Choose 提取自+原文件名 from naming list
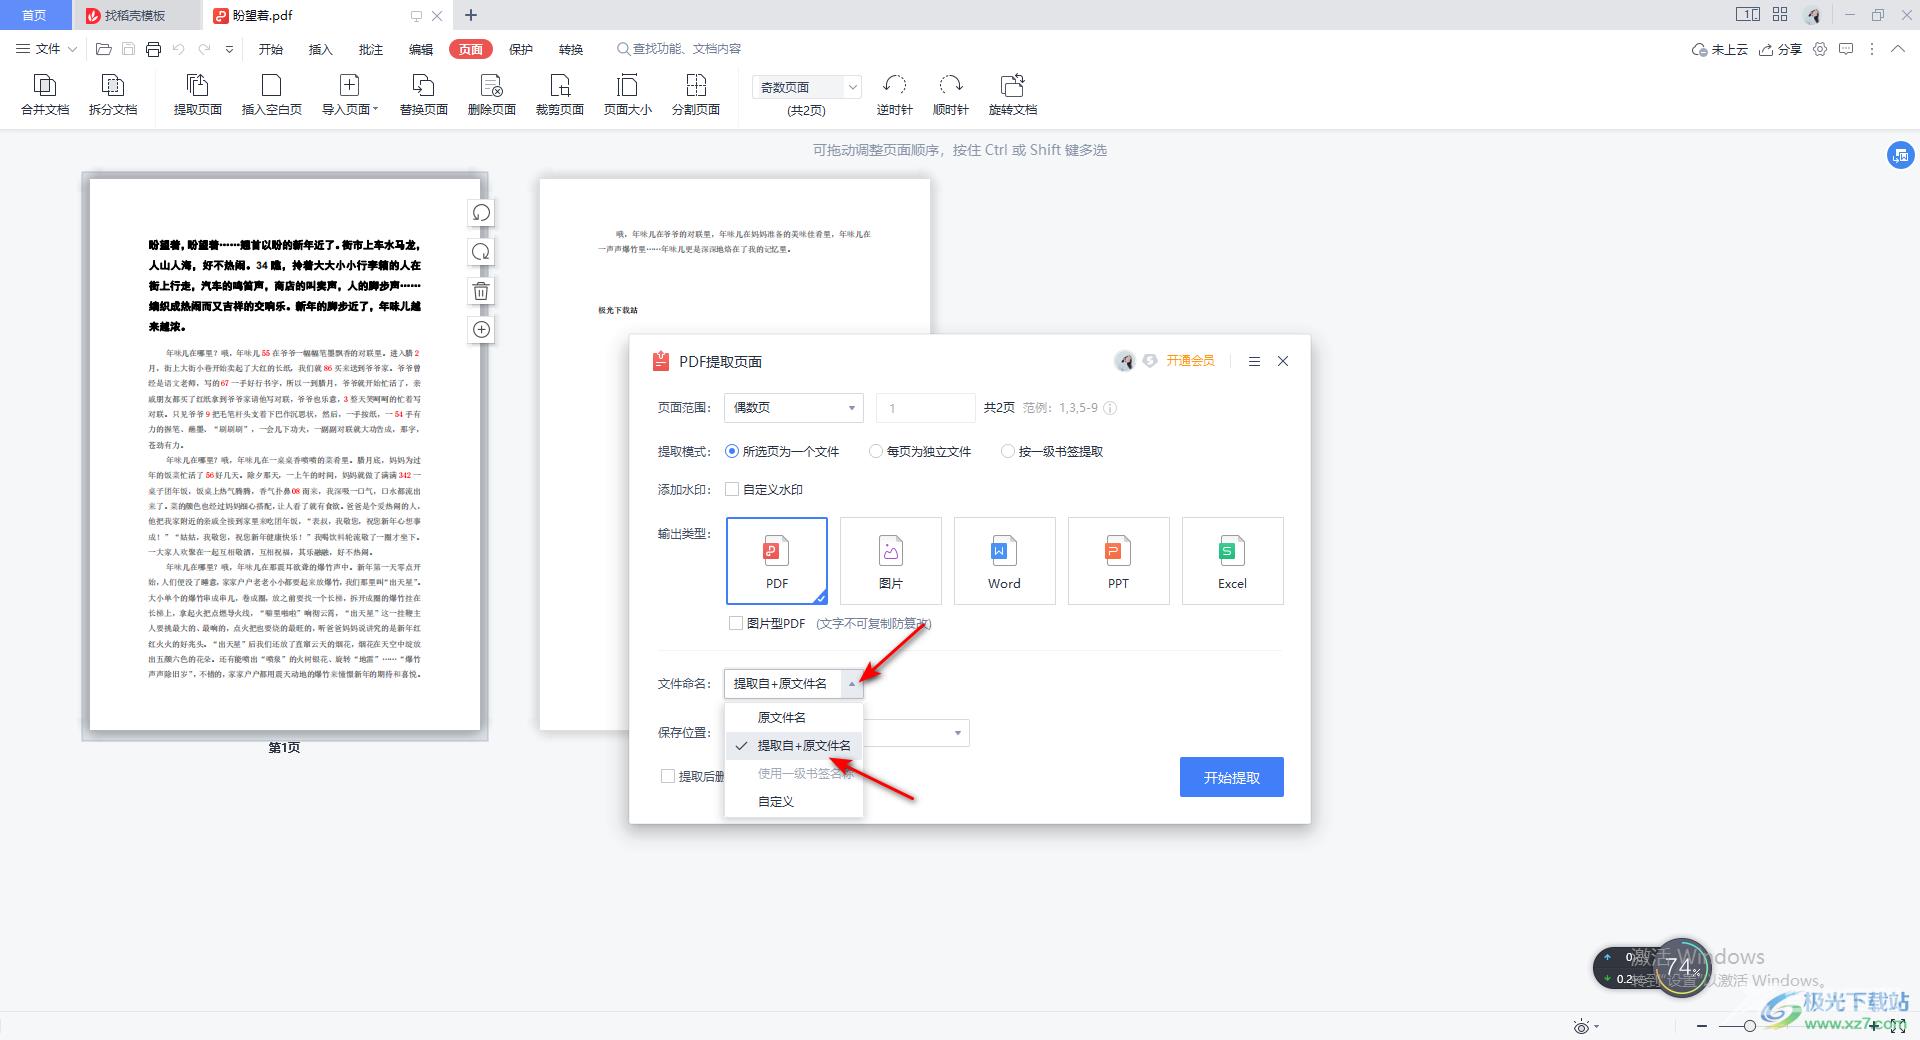 (793, 745)
